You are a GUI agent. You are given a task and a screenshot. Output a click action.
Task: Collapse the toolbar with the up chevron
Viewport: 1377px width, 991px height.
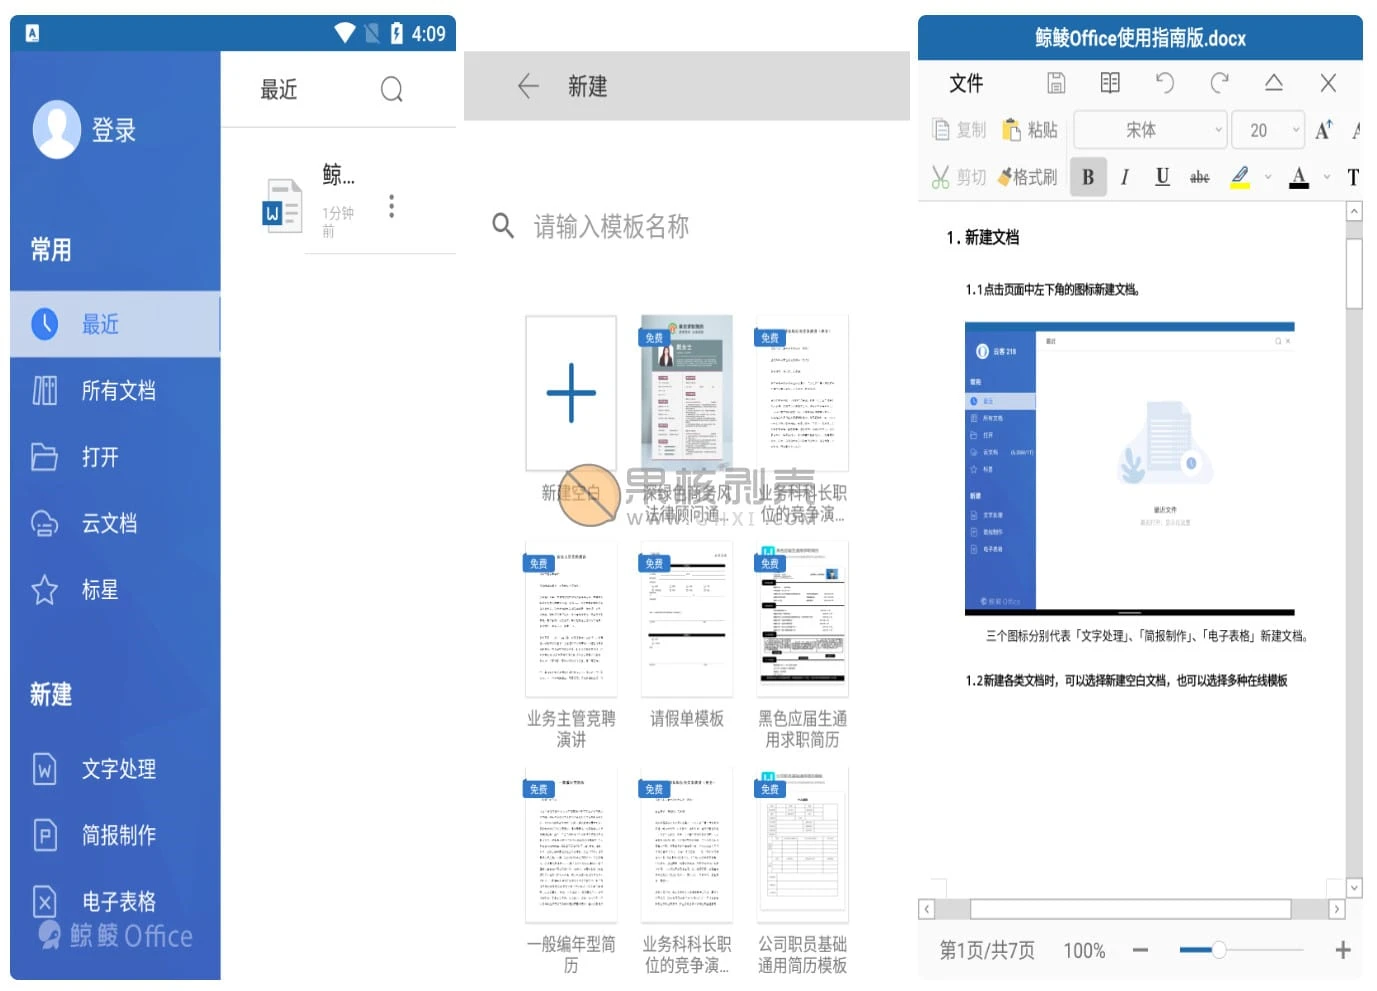[x=1273, y=82]
